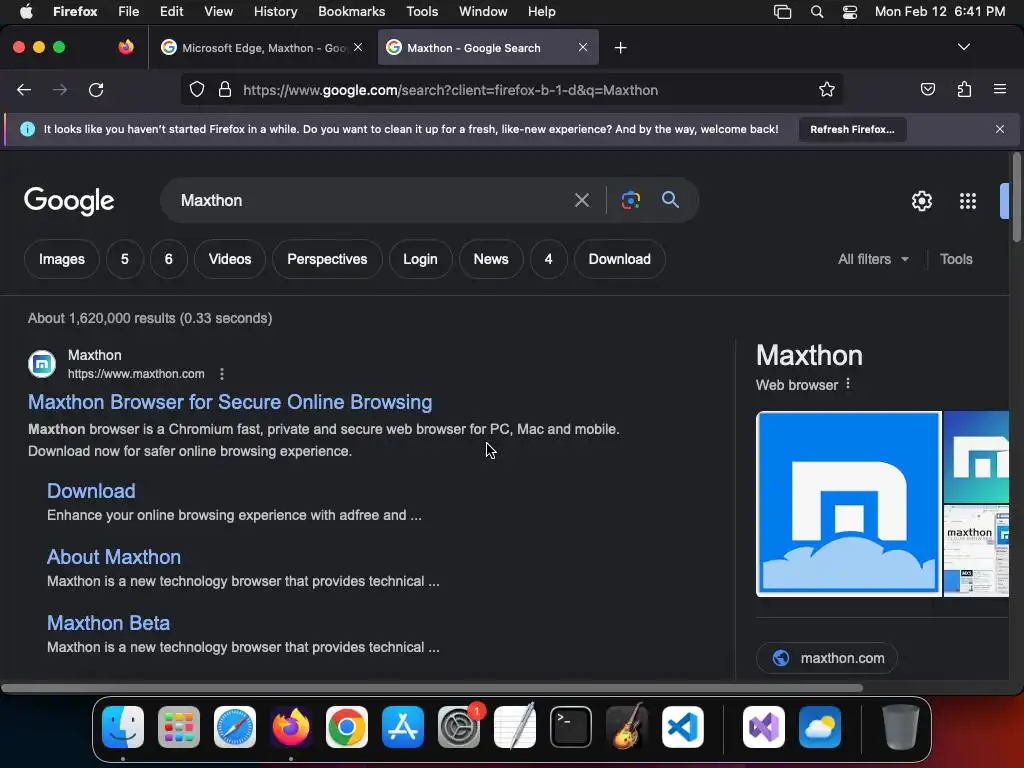Open the About Maxthon sitelink
1024x768 pixels.
click(x=114, y=556)
